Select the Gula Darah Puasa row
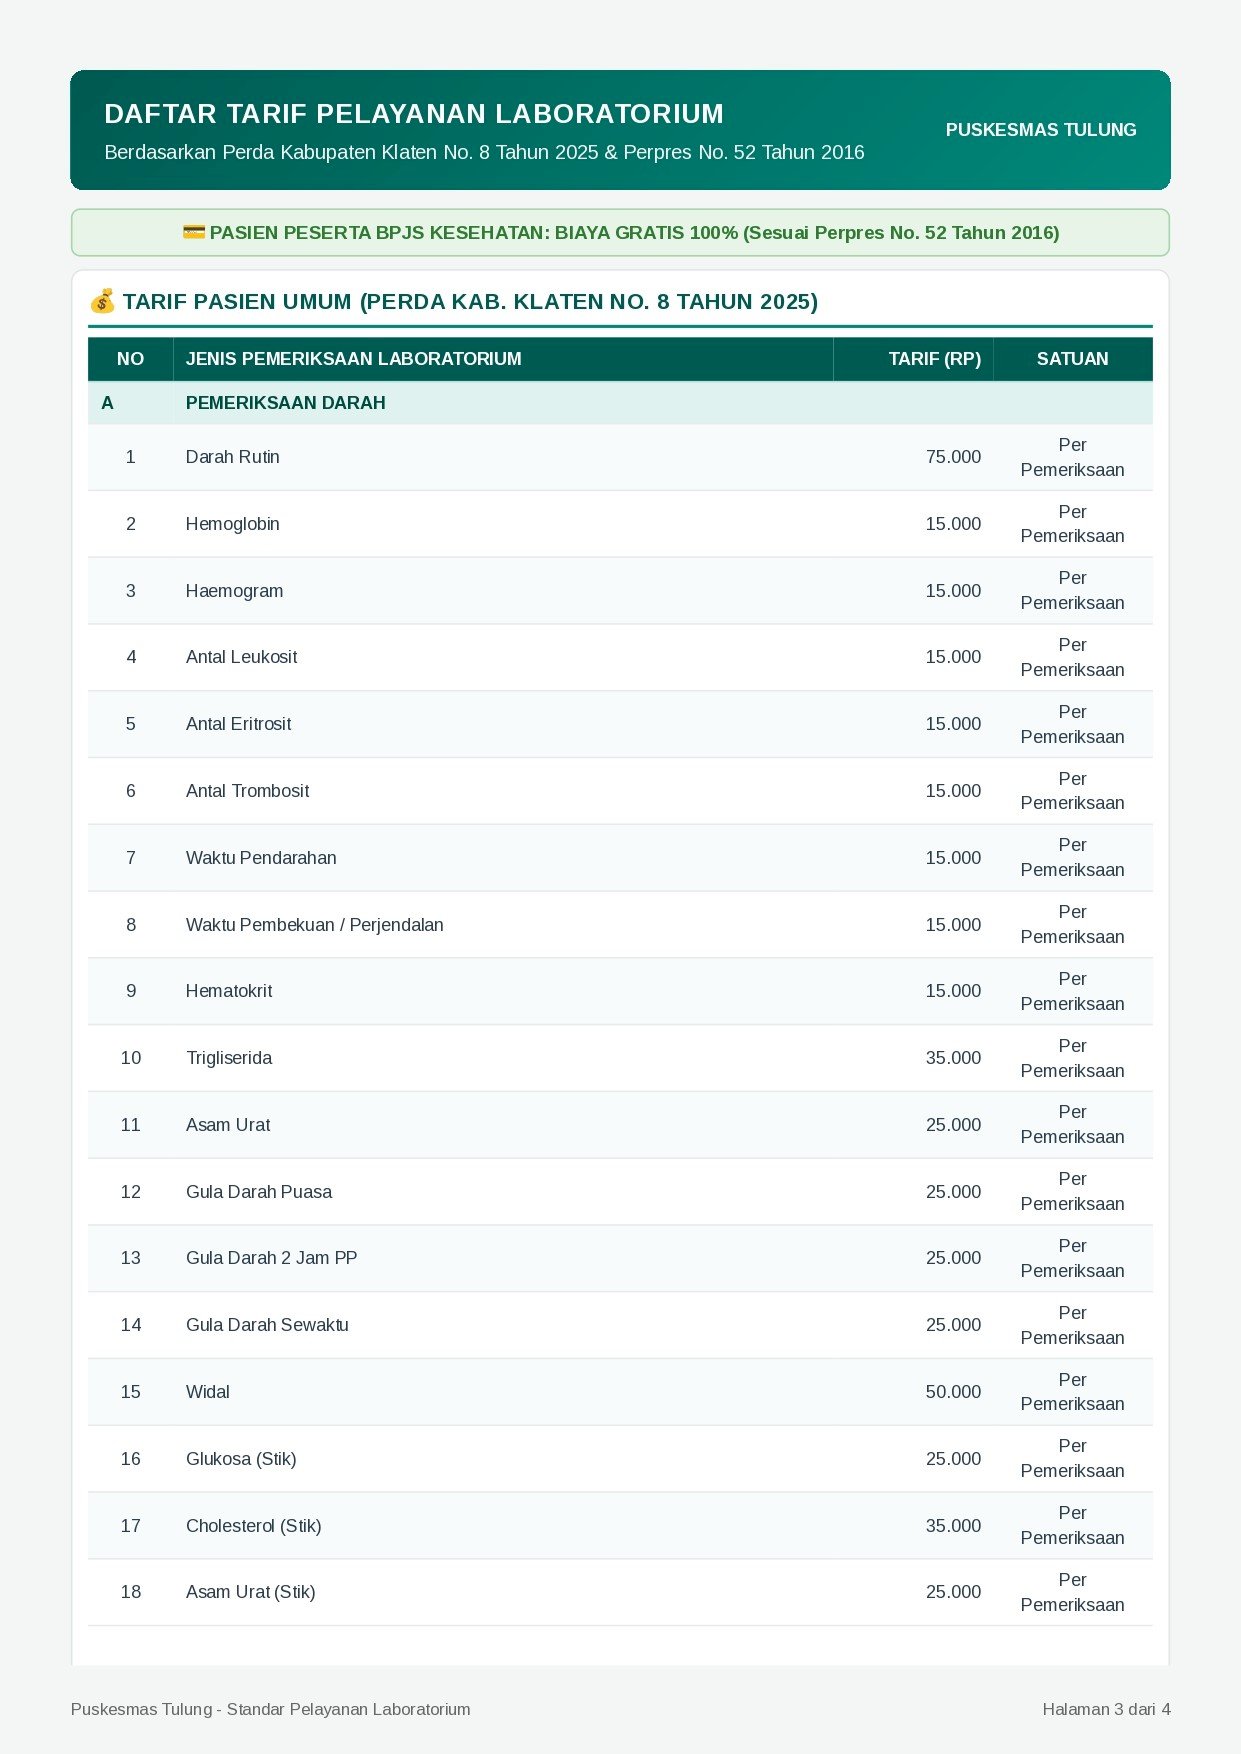This screenshot has height=1754, width=1241. [620, 1192]
